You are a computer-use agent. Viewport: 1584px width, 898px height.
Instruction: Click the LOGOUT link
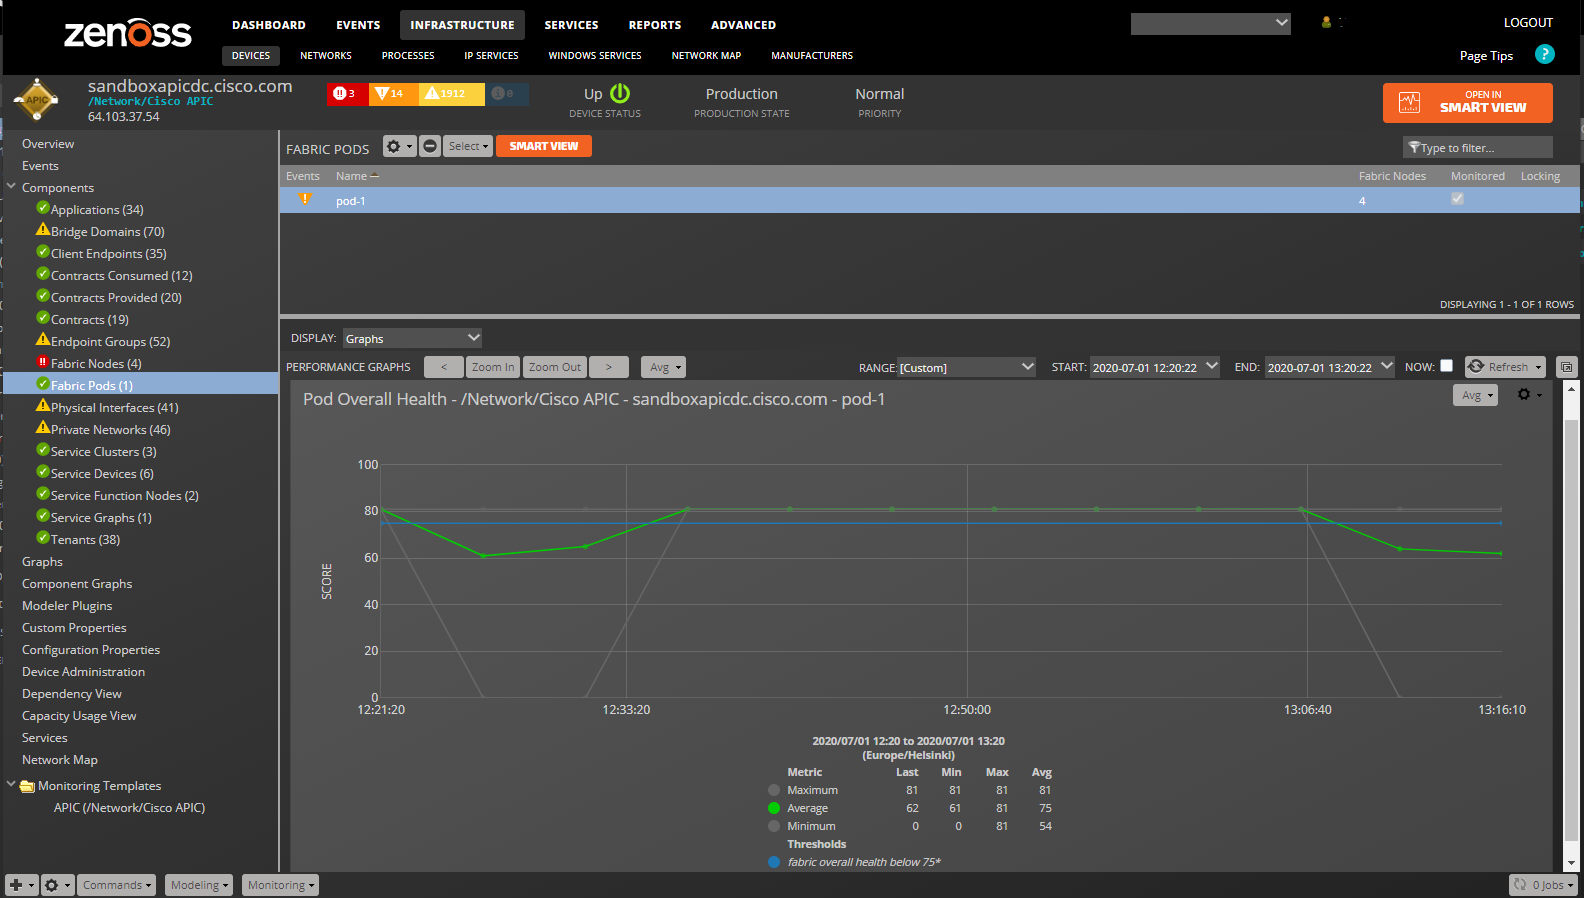click(1528, 22)
